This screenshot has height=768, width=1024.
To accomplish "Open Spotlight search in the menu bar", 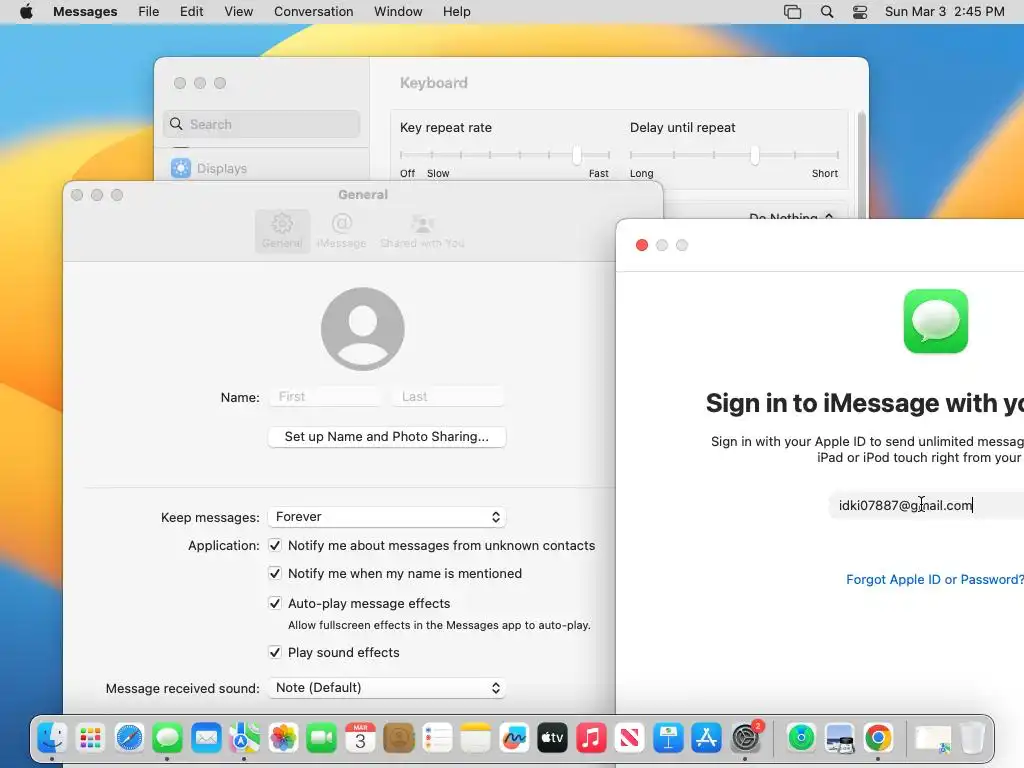I will [827, 12].
